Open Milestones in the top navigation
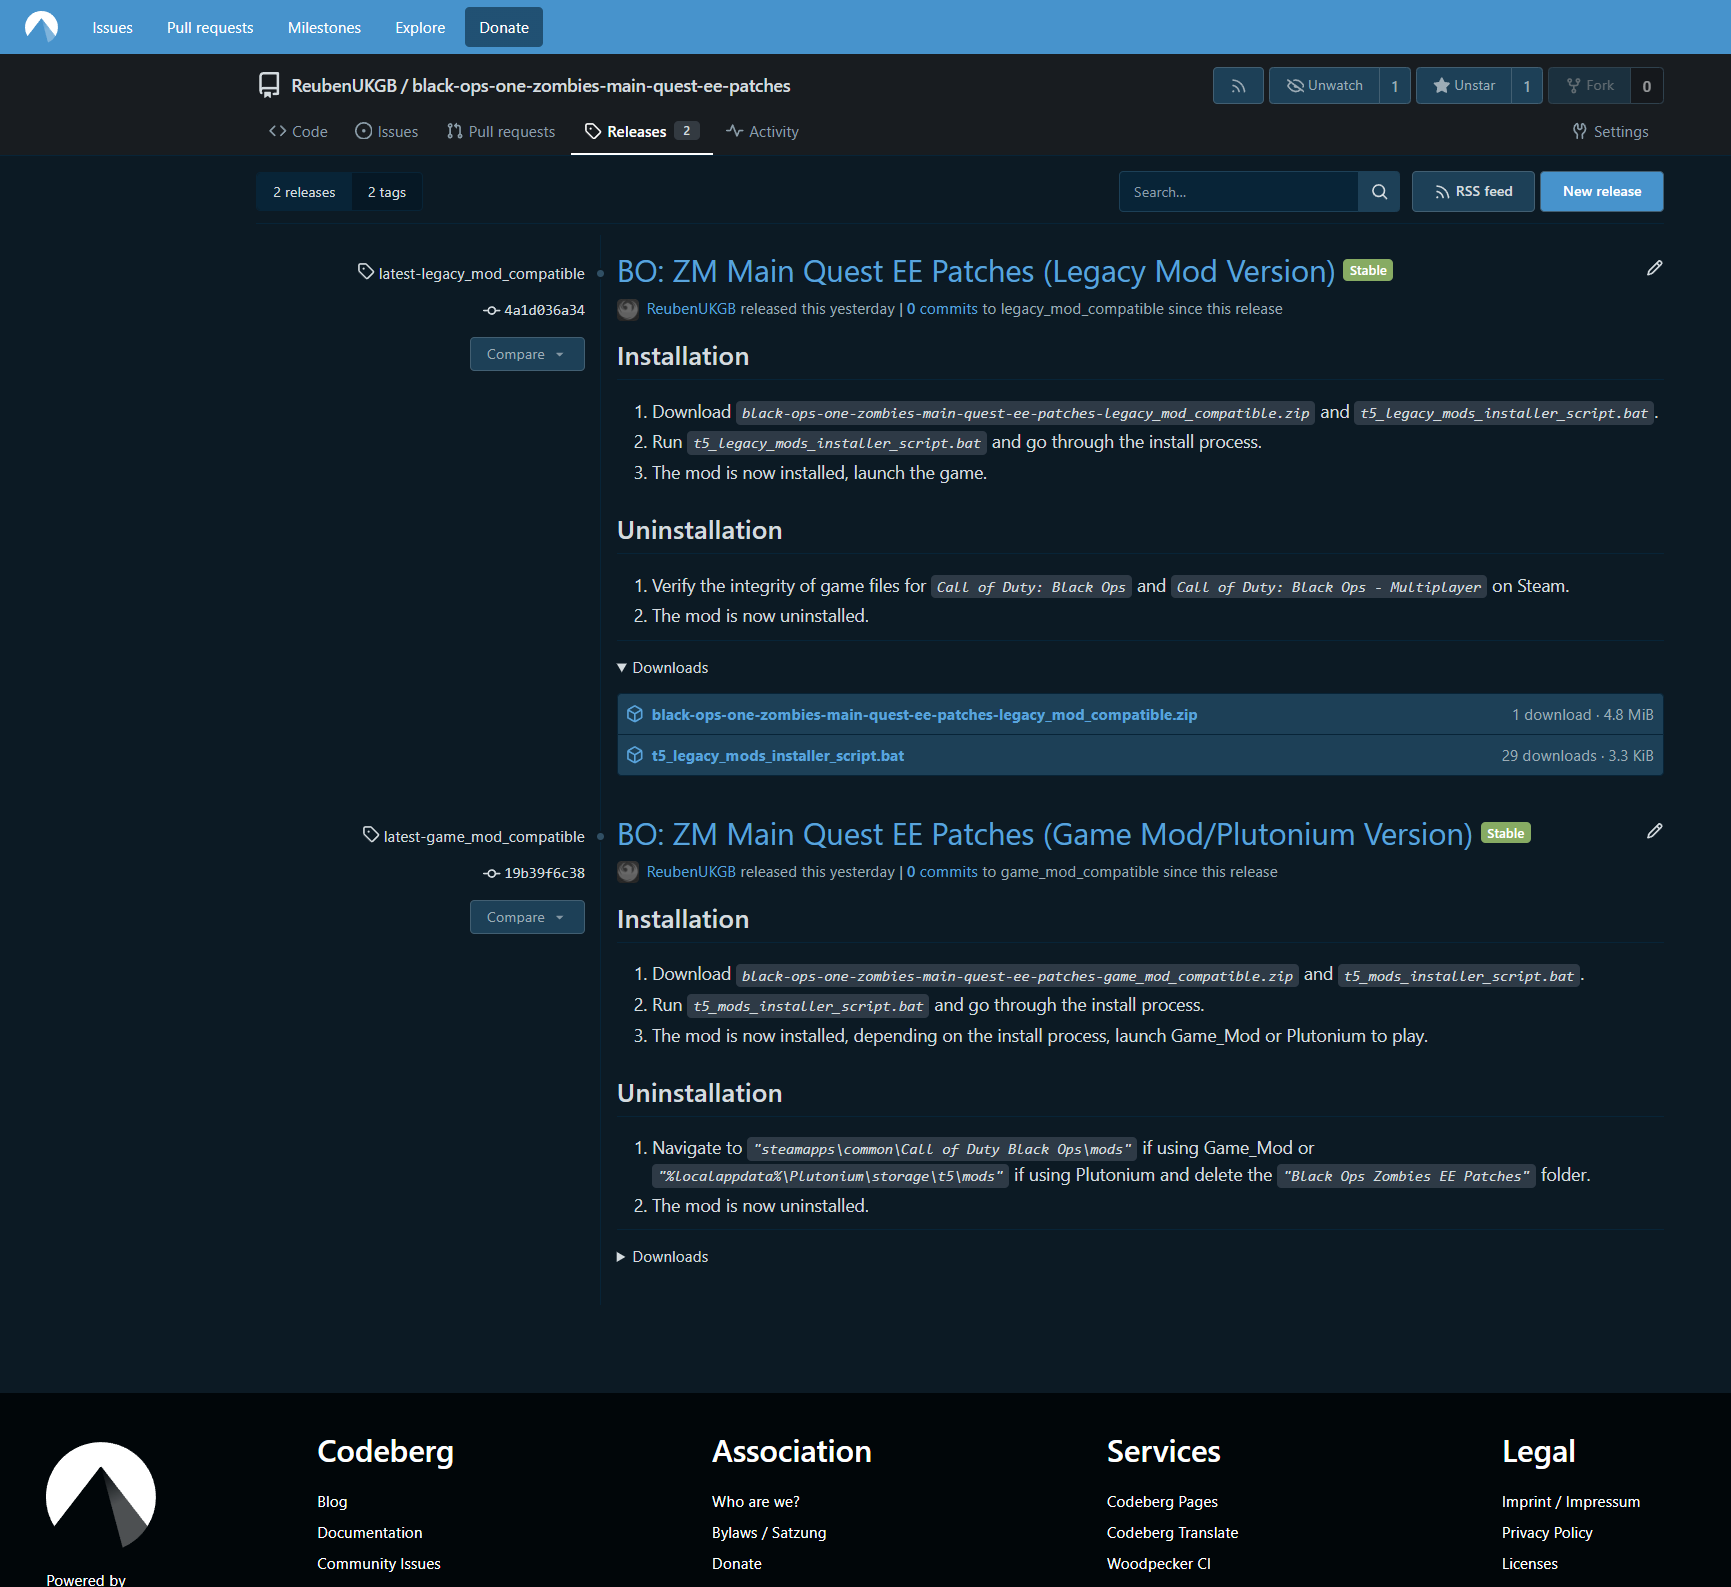Screen dimensions: 1731x1587 coord(324,28)
